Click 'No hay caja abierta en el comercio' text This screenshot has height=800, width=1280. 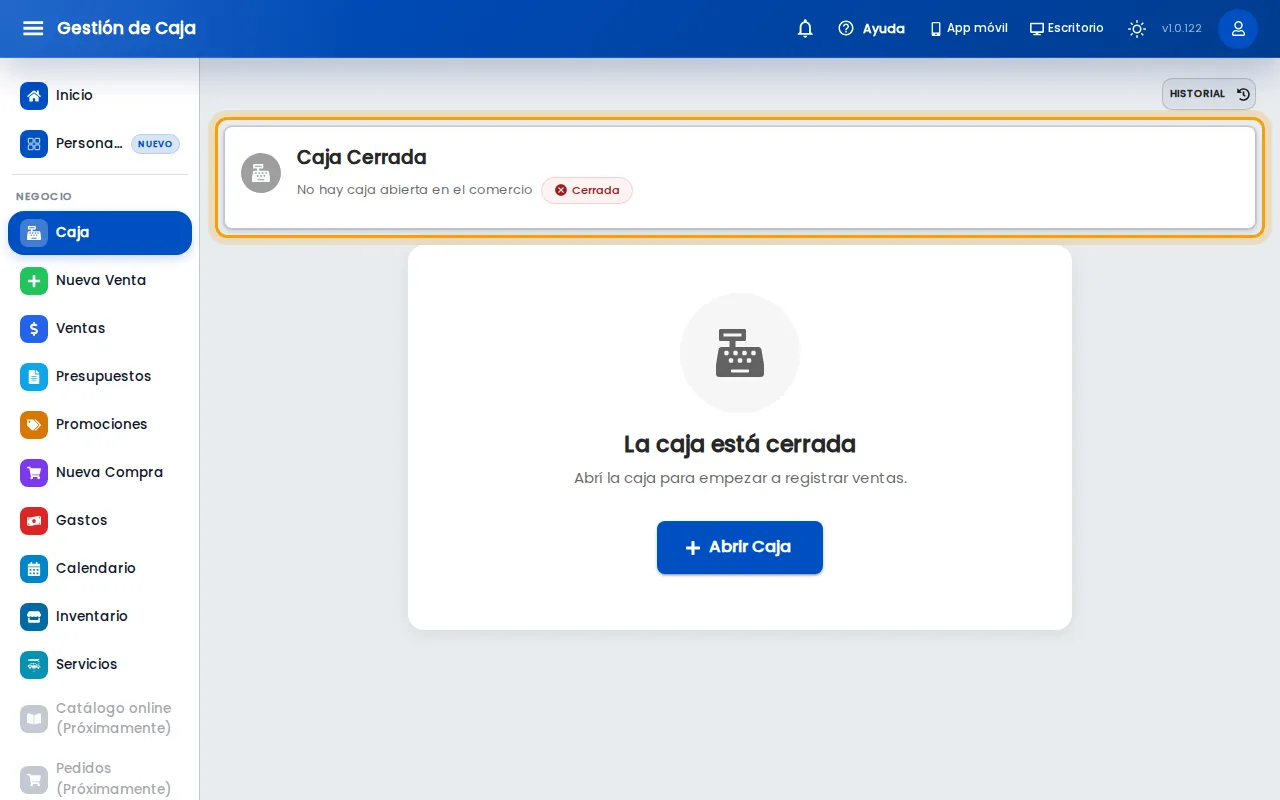(415, 190)
